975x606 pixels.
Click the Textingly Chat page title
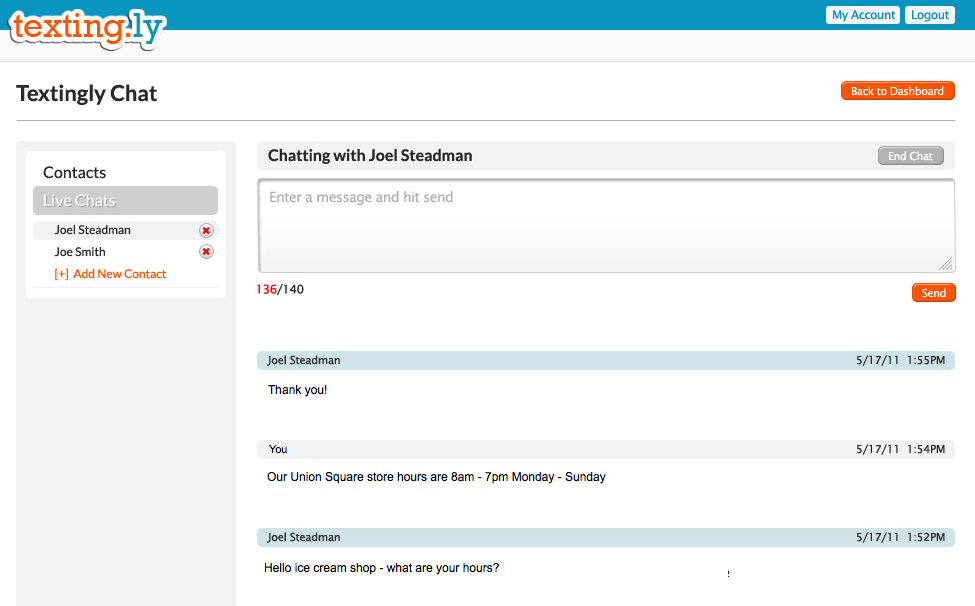[86, 93]
